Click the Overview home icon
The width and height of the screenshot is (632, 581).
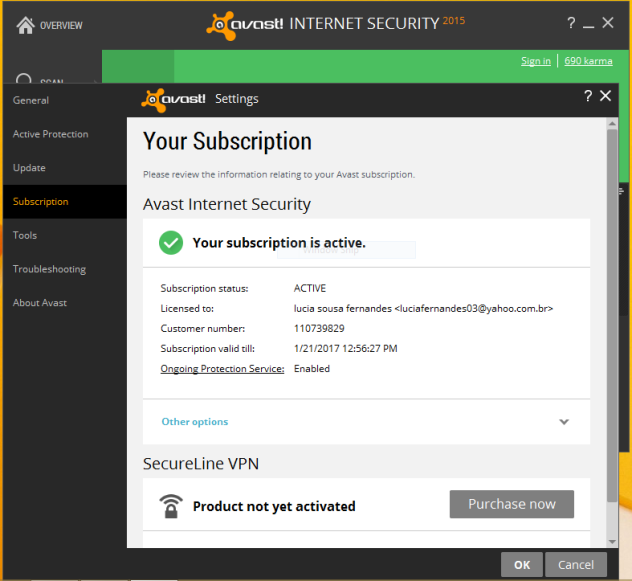(26, 25)
